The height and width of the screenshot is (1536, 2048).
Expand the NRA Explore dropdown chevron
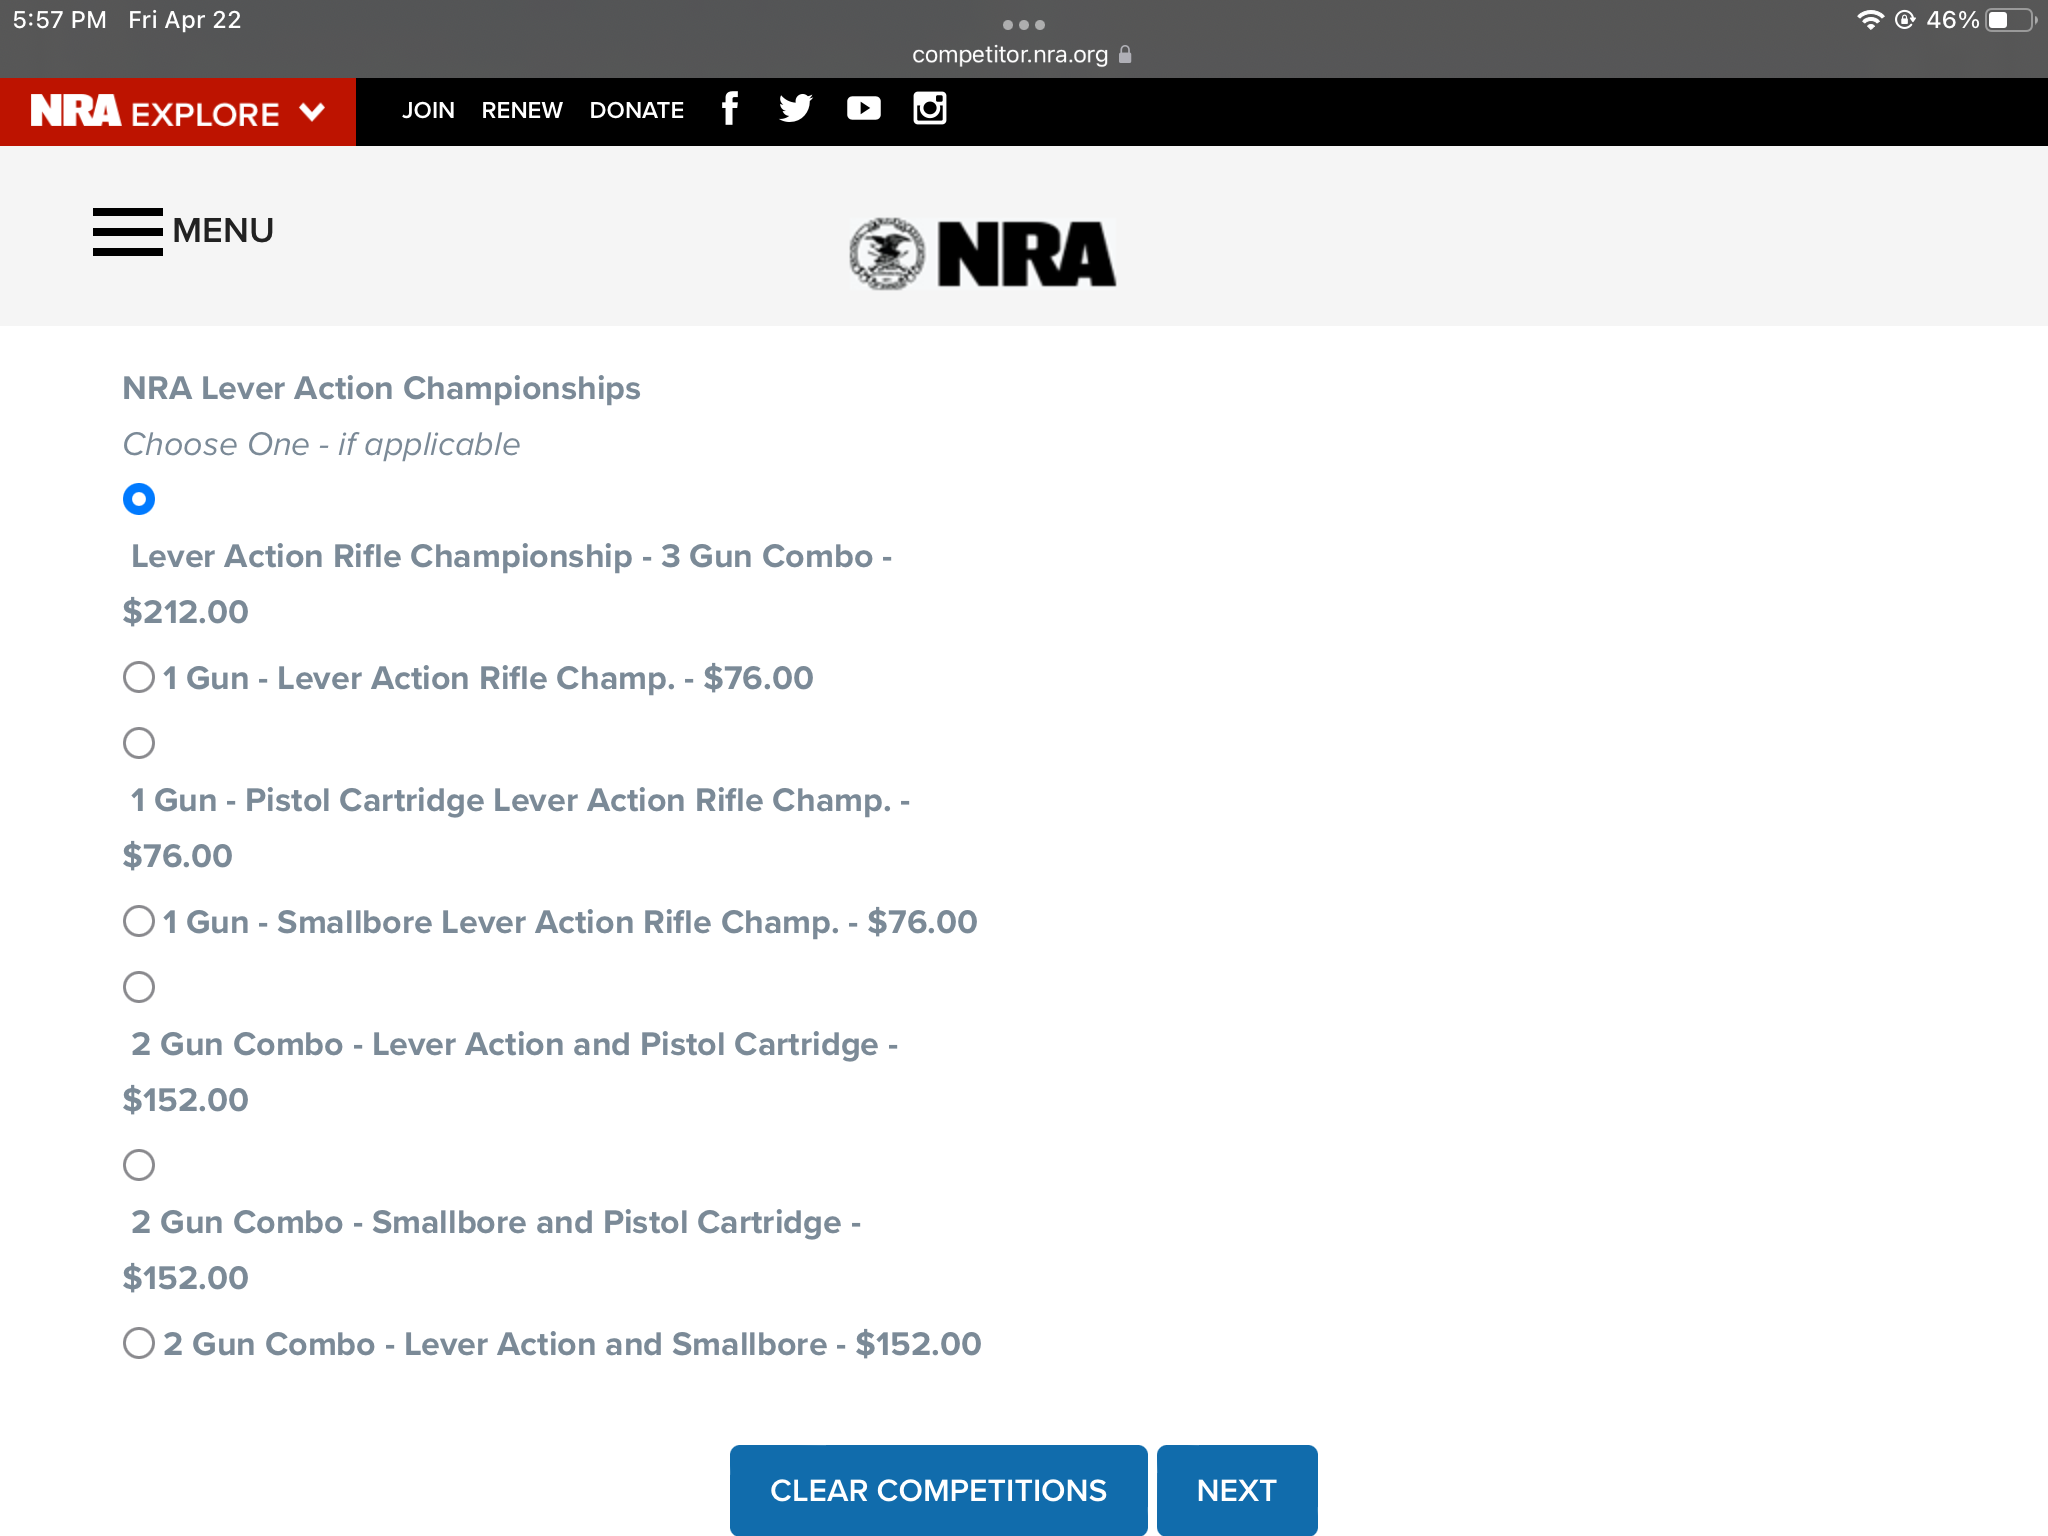(312, 112)
